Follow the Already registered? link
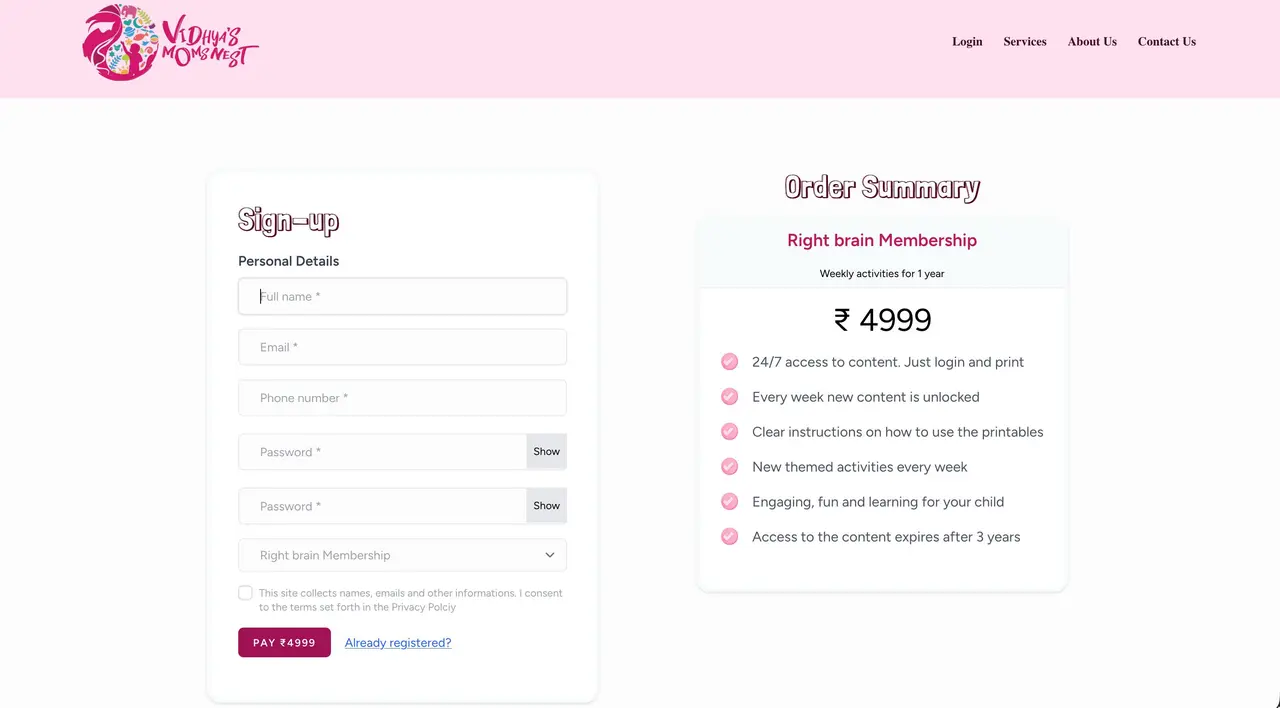The image size is (1280, 708). pyautogui.click(x=398, y=643)
